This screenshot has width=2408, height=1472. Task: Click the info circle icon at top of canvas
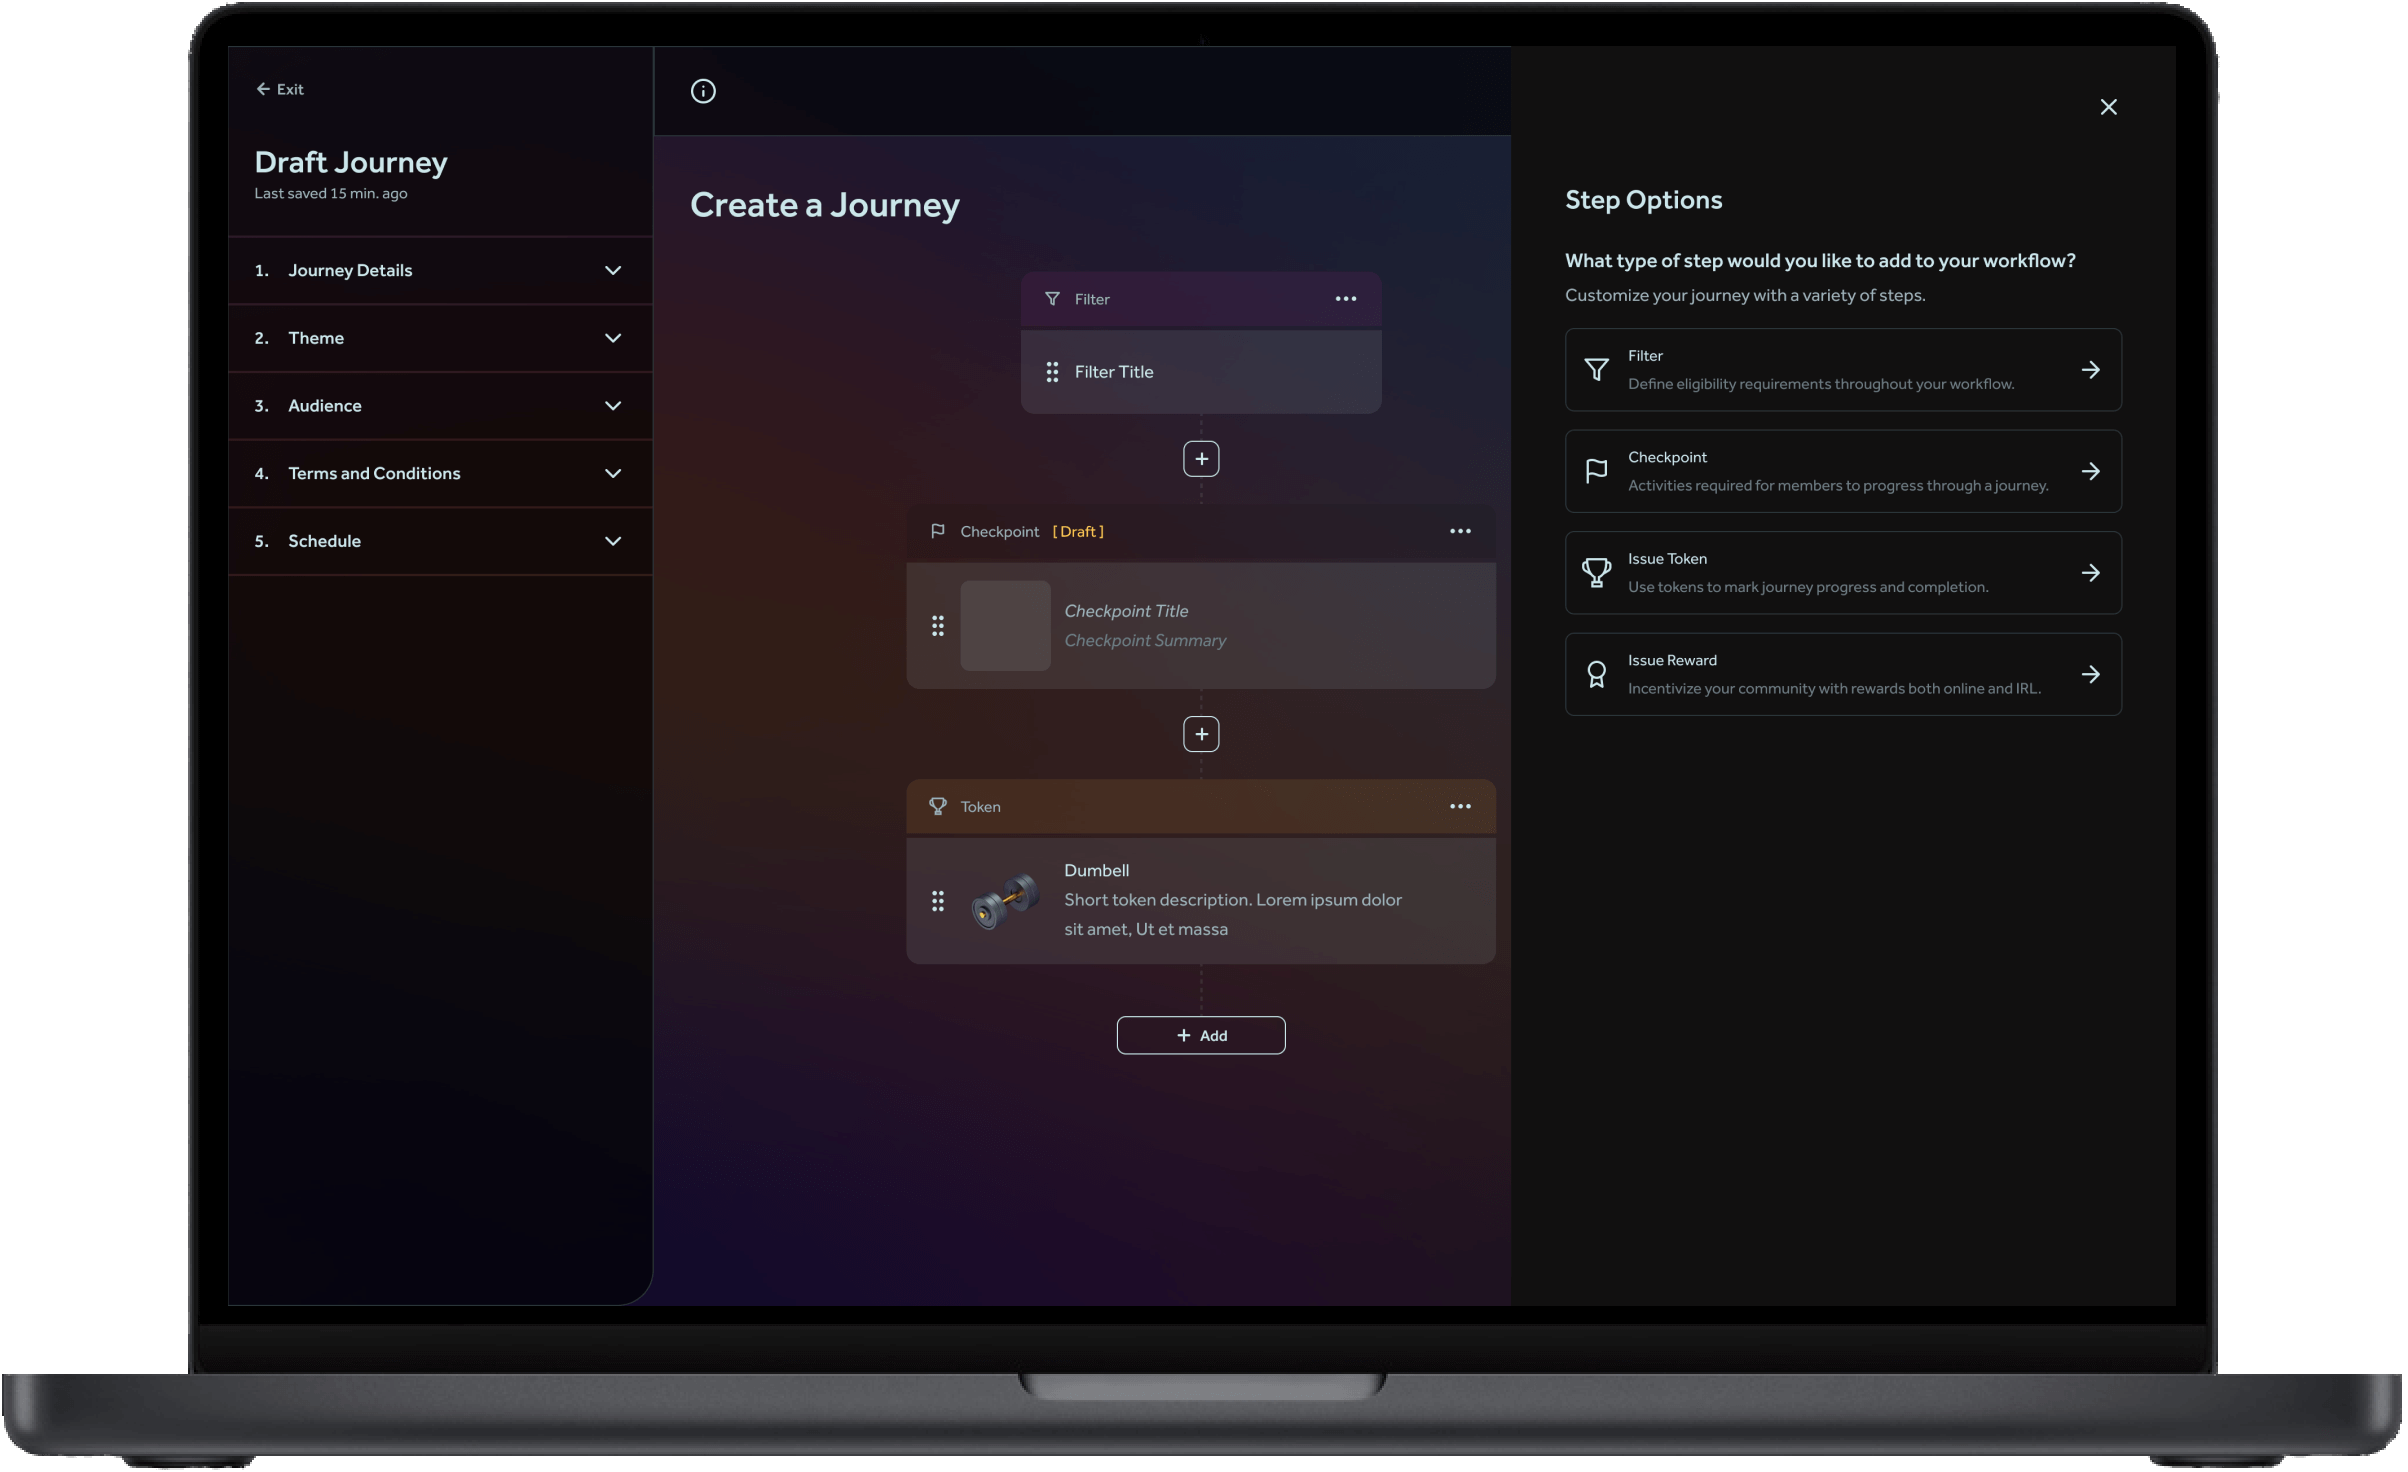click(703, 89)
